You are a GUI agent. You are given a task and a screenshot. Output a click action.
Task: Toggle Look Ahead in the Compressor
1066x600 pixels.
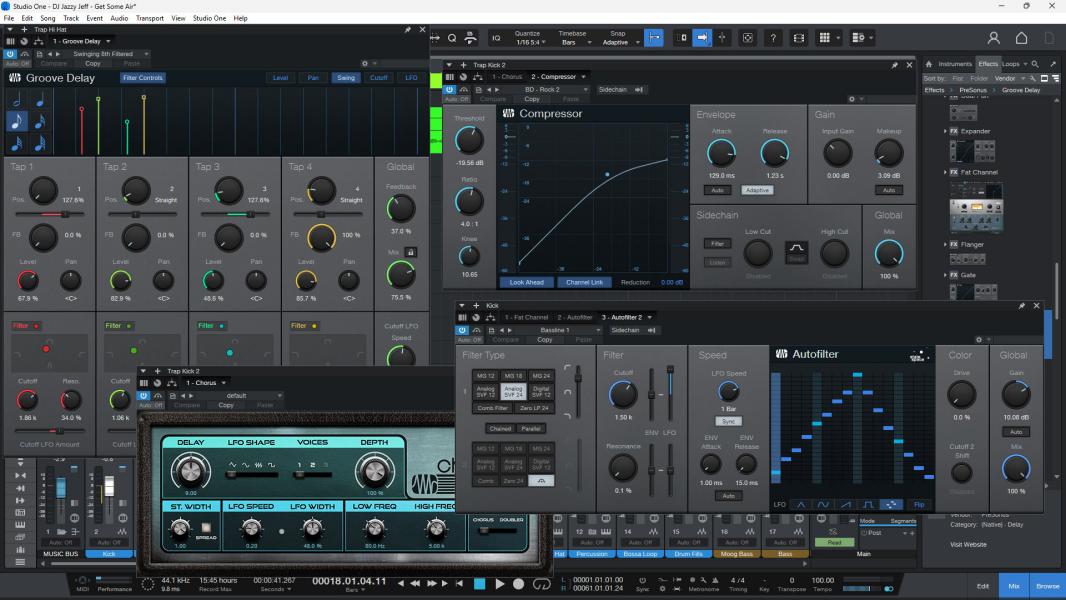[x=527, y=282]
